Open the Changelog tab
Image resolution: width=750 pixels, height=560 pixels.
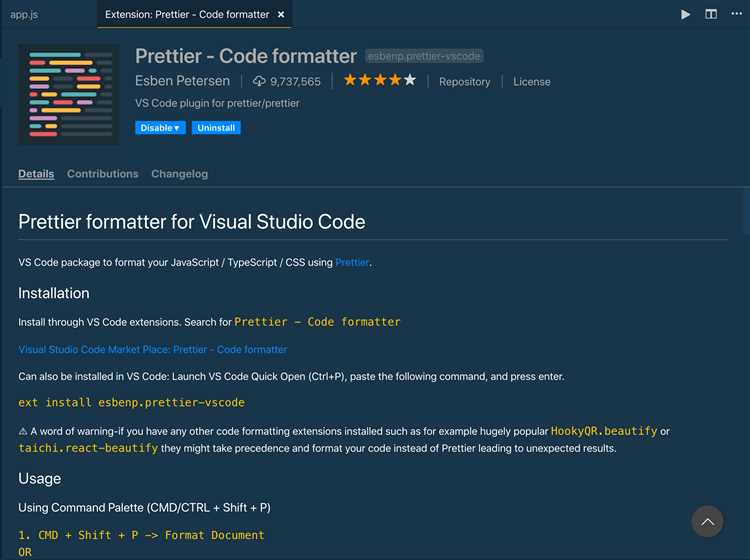coord(179,174)
